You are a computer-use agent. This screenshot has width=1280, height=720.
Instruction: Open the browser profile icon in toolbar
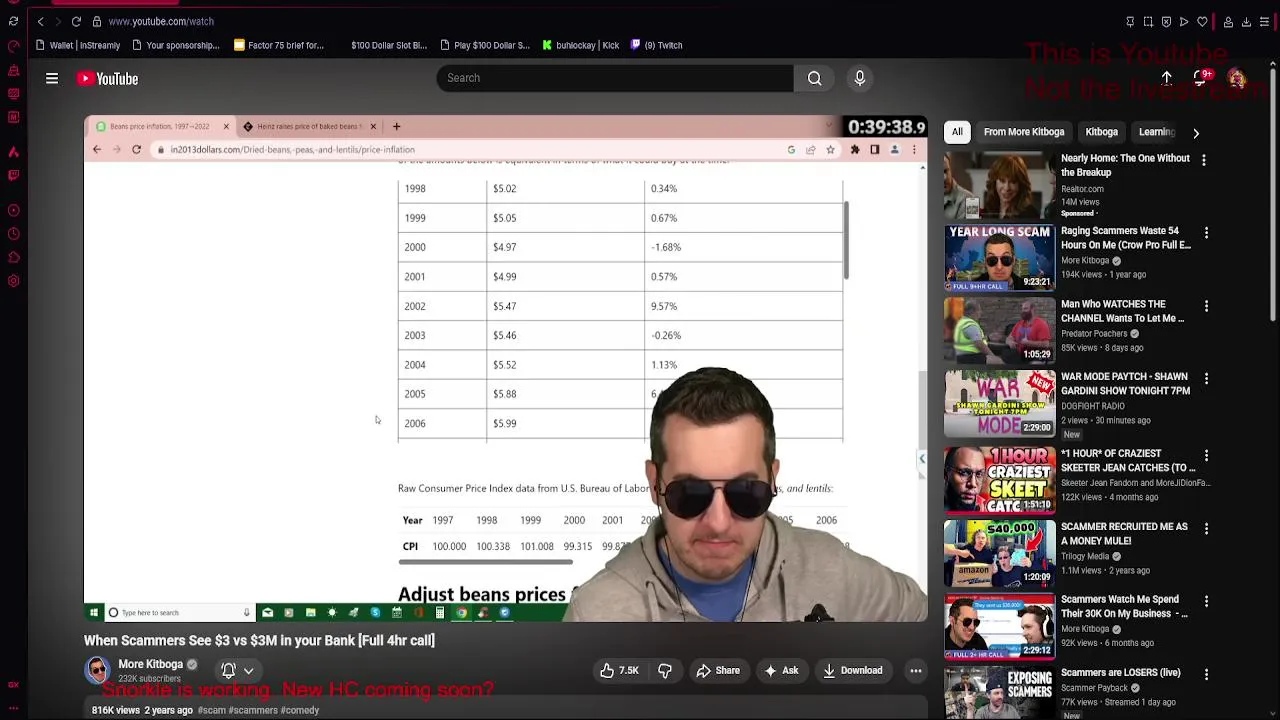pos(1228,21)
